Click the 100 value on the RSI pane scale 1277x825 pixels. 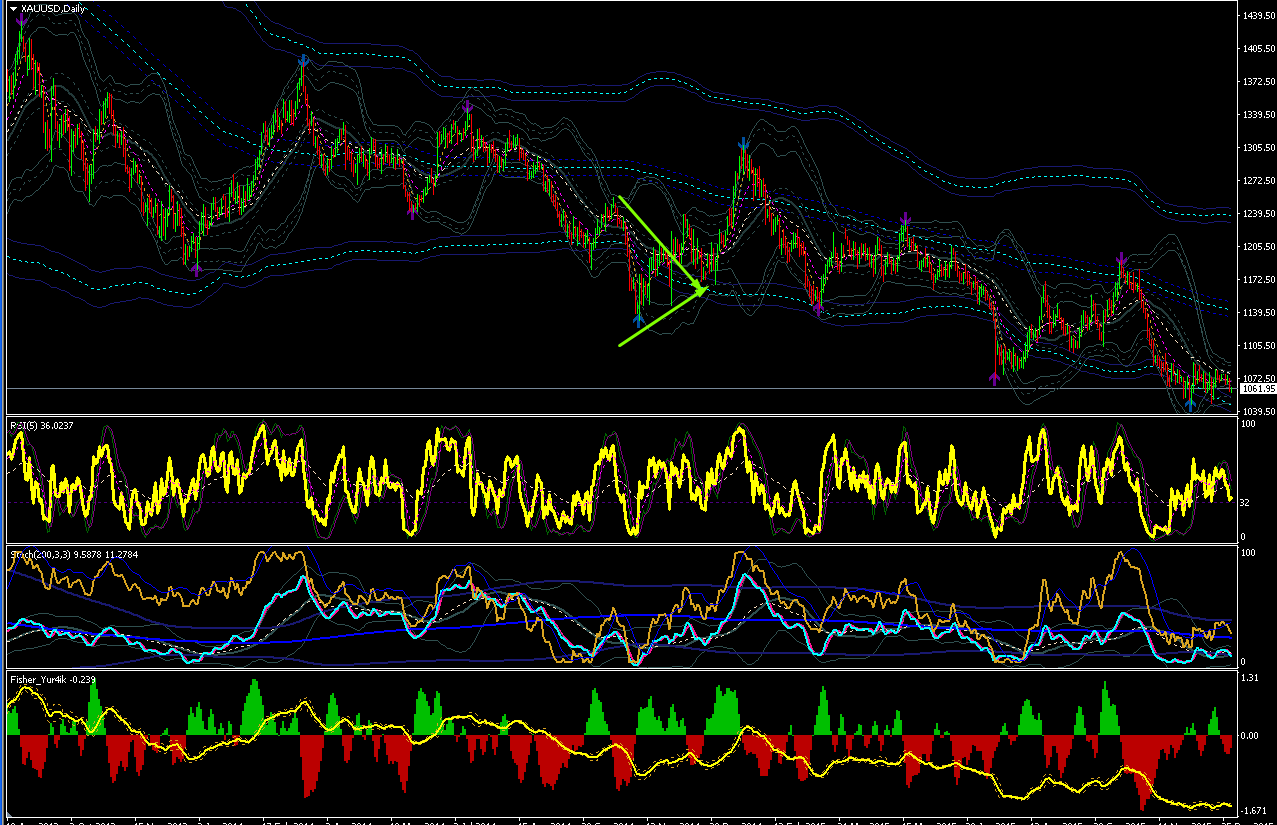click(1248, 425)
